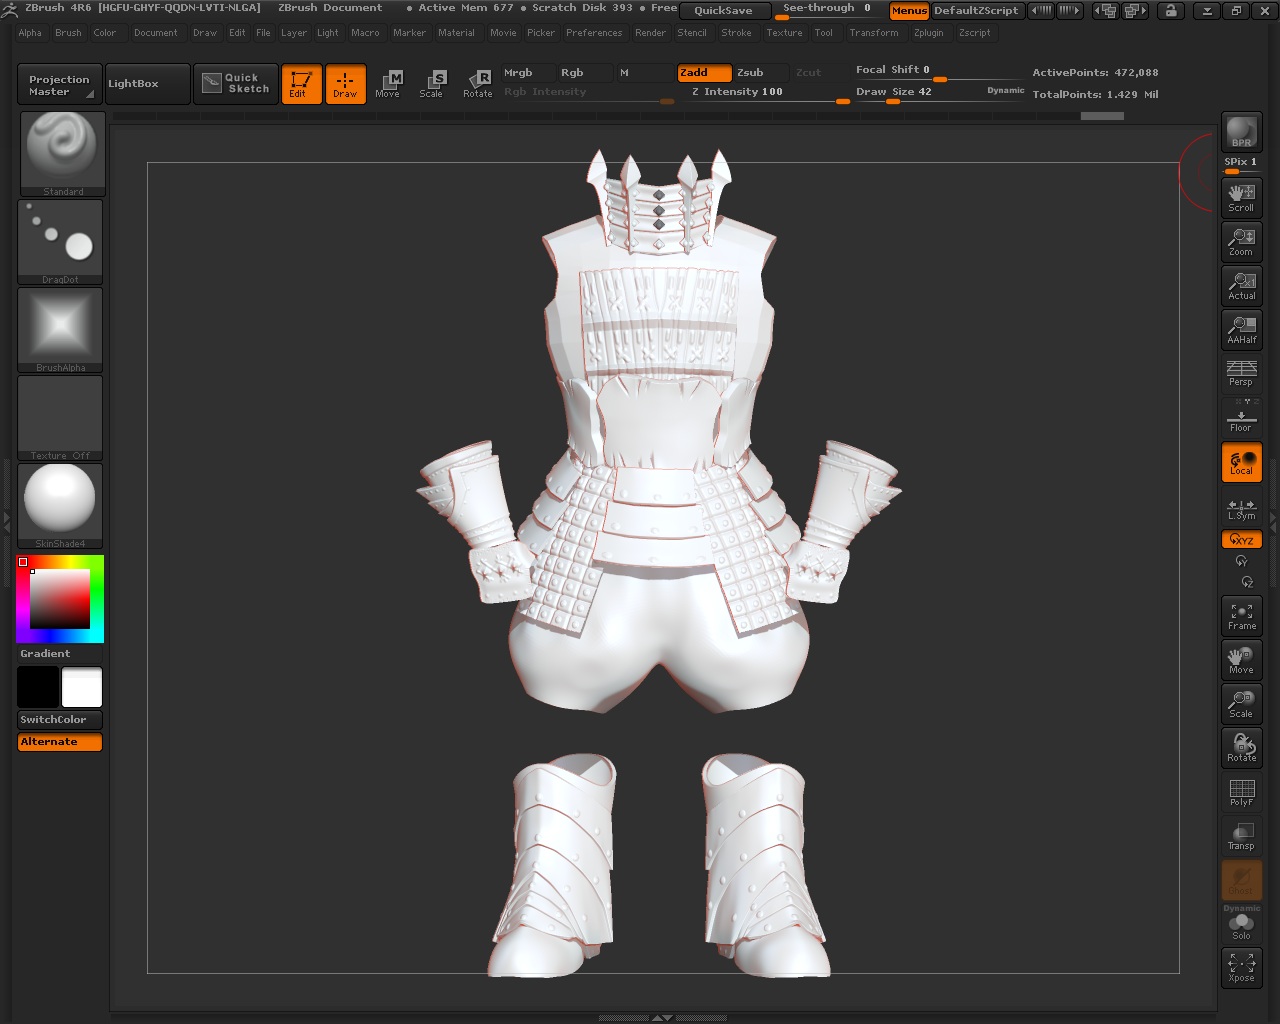Viewport: 1280px width, 1024px height.
Task: Toggle the Floor grid
Action: (1241, 417)
